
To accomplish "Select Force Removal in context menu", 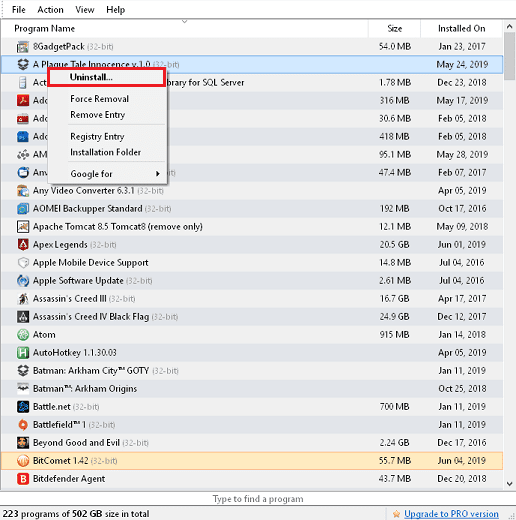I will [99, 99].
